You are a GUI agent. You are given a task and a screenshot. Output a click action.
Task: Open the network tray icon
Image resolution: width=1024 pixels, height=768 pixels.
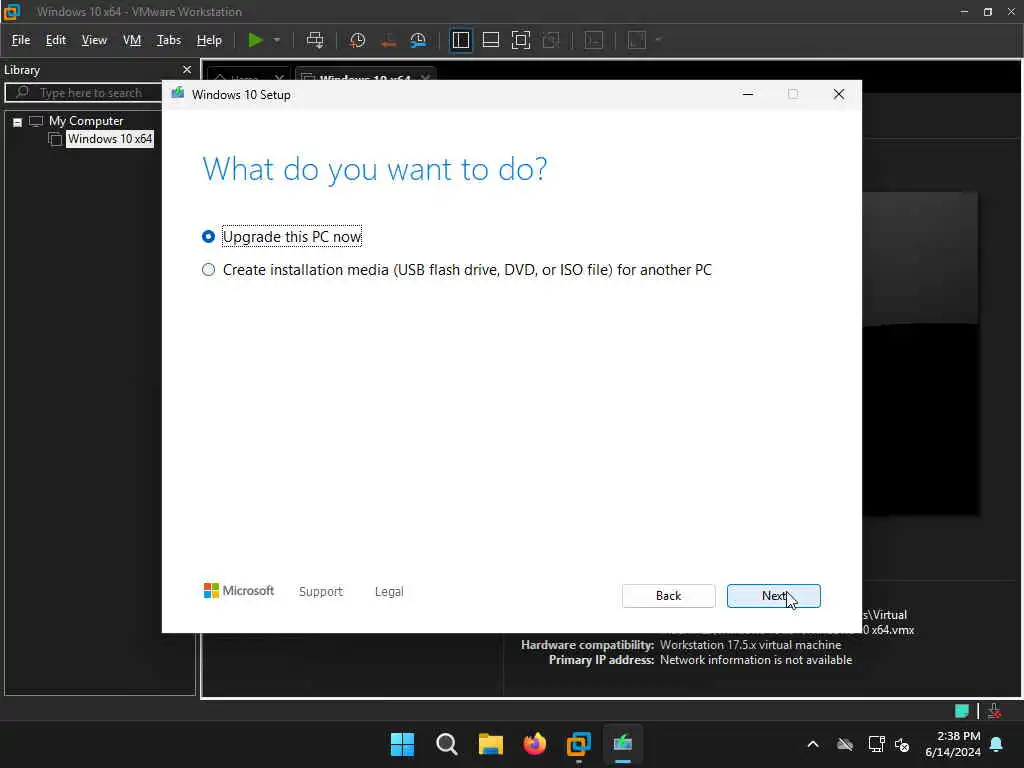[876, 744]
